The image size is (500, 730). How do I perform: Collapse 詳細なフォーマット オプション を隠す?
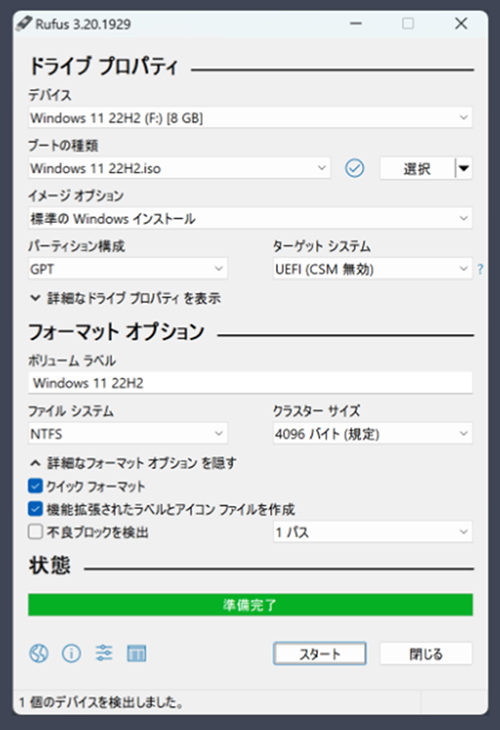coord(133,463)
